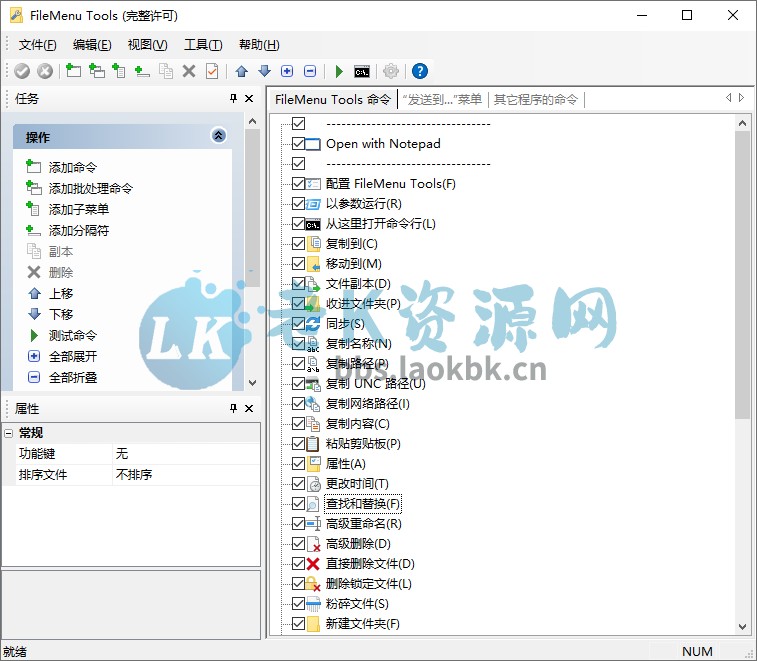Viewport: 757px width, 661px height.
Task: Open the 编辑(E) menu
Action: [92, 45]
